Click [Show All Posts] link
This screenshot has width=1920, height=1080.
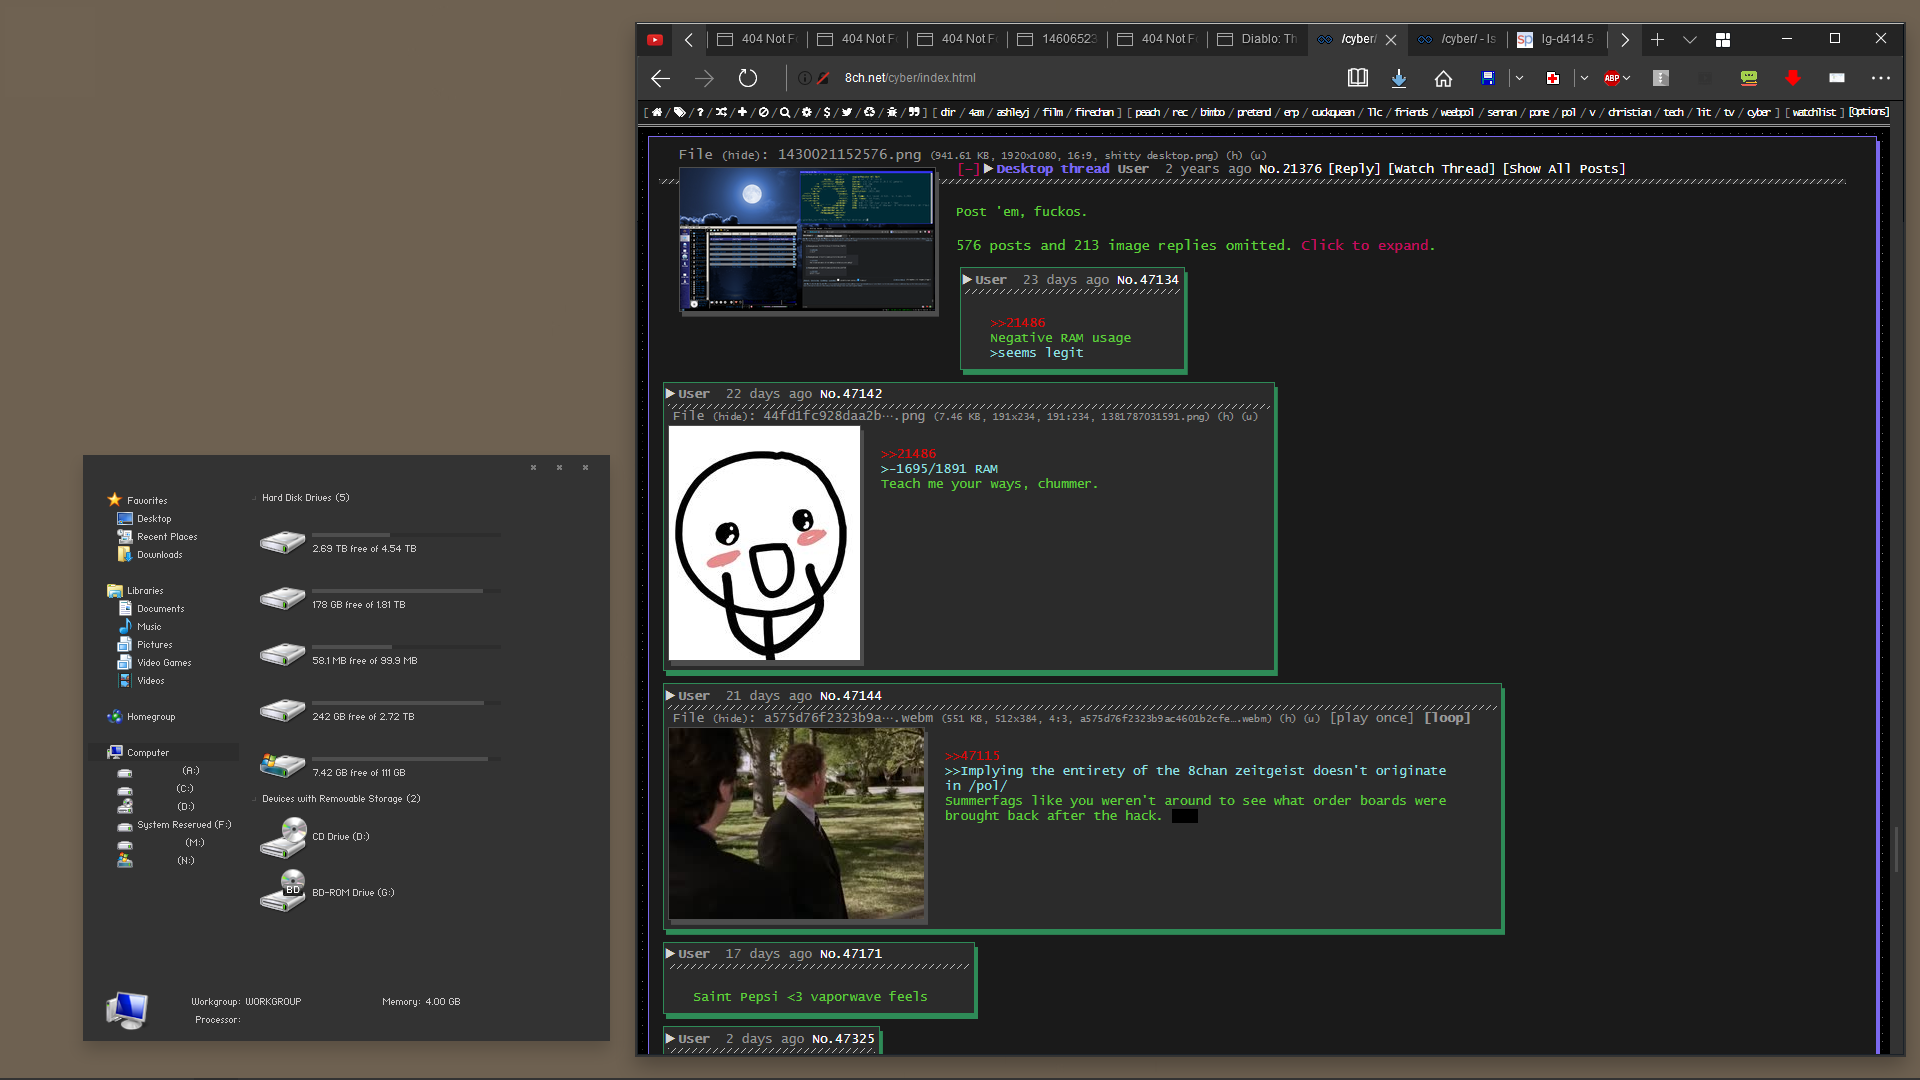[1564, 169]
